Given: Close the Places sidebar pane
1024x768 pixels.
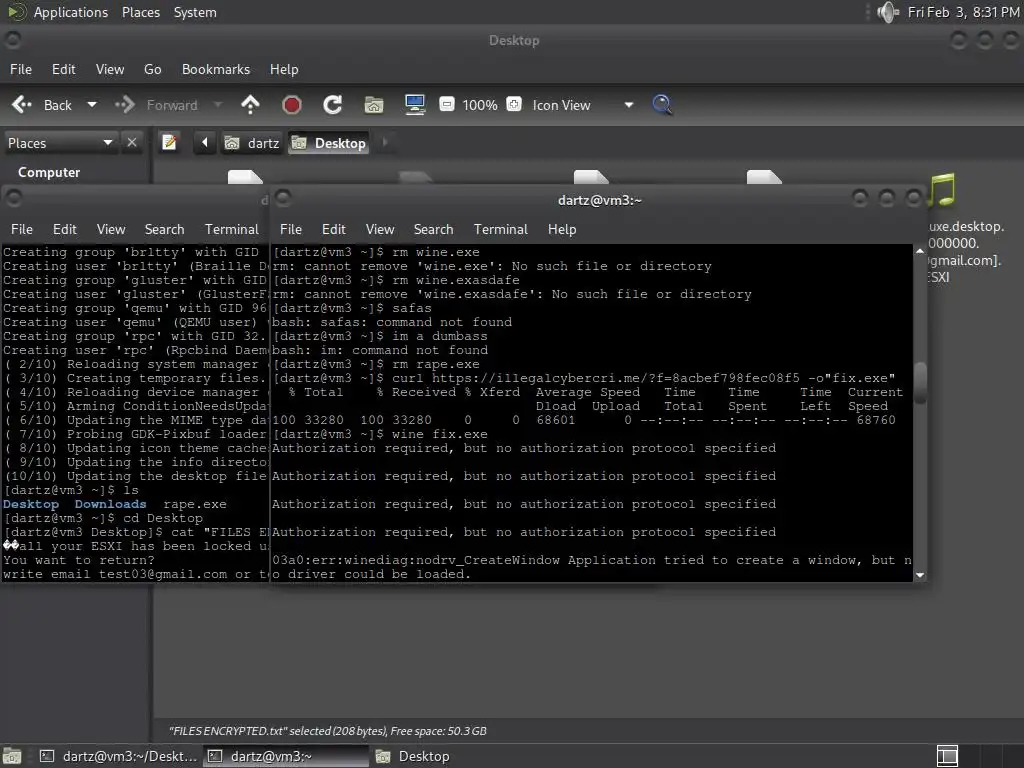Looking at the screenshot, I should tap(132, 142).
